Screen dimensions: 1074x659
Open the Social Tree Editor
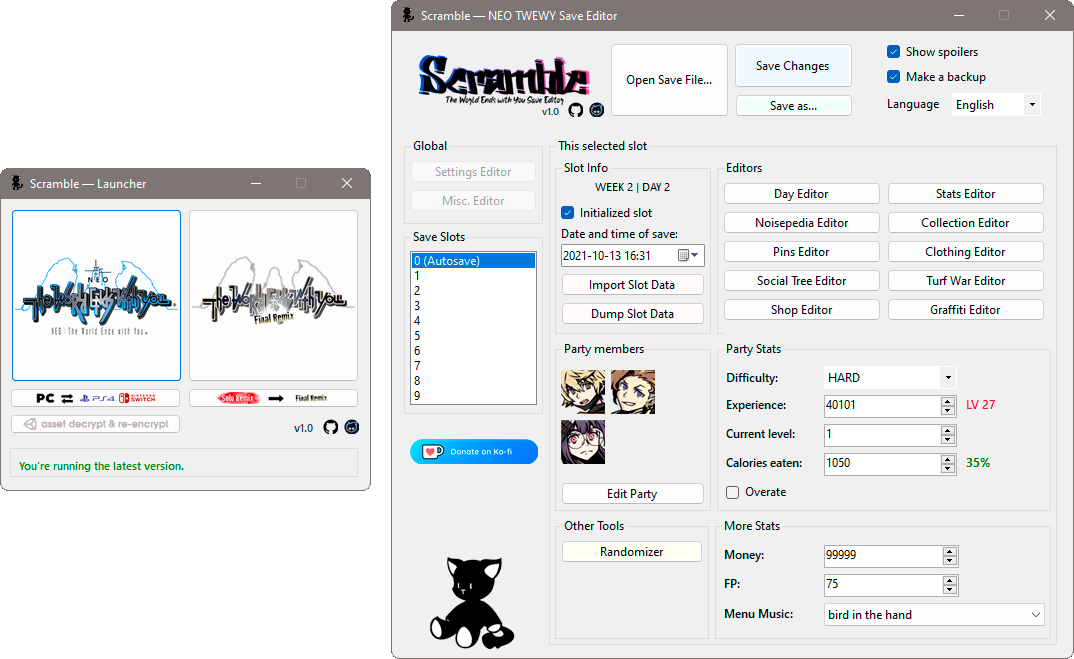click(801, 281)
